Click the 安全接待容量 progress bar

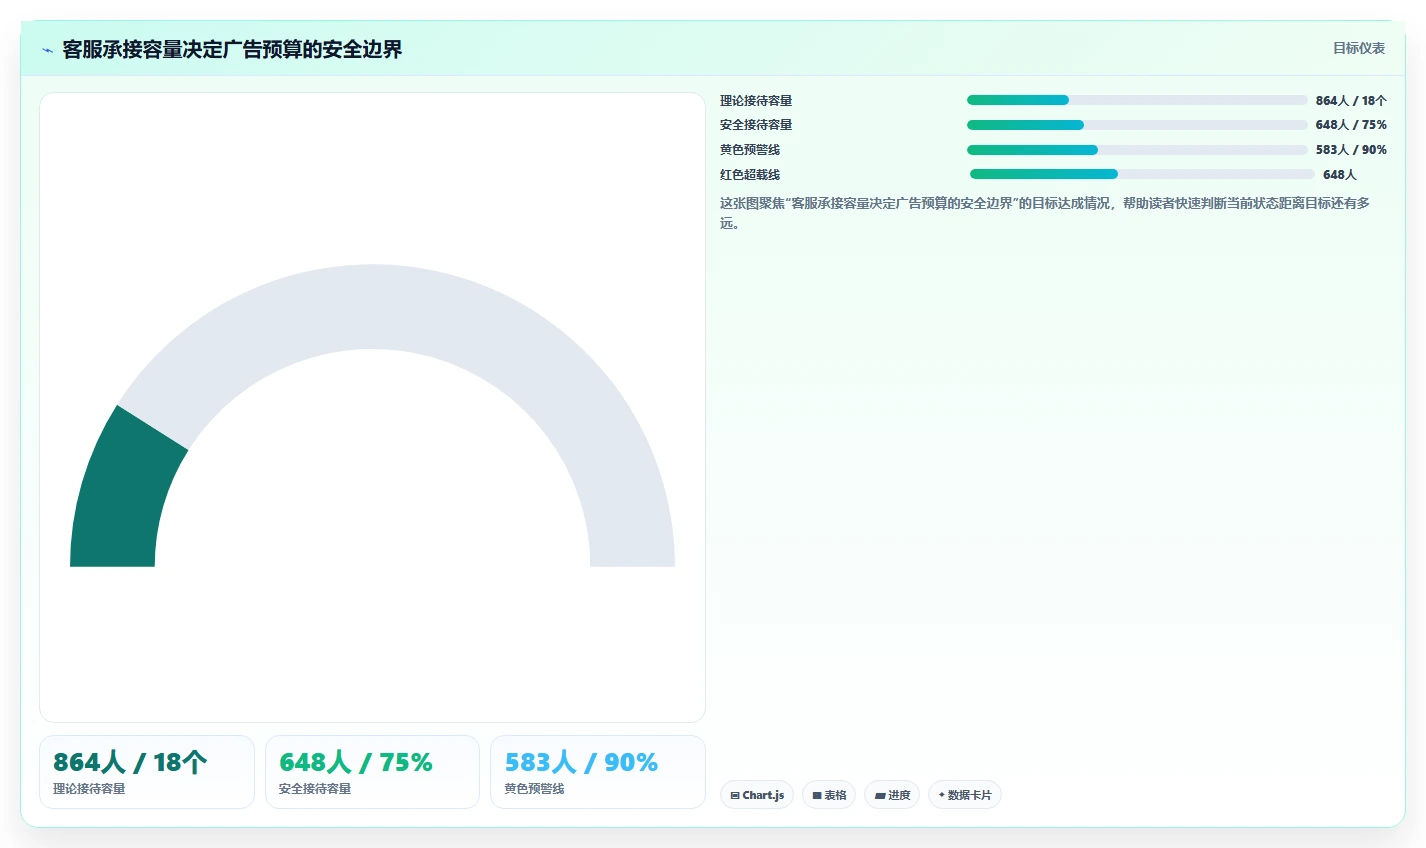click(x=1137, y=125)
